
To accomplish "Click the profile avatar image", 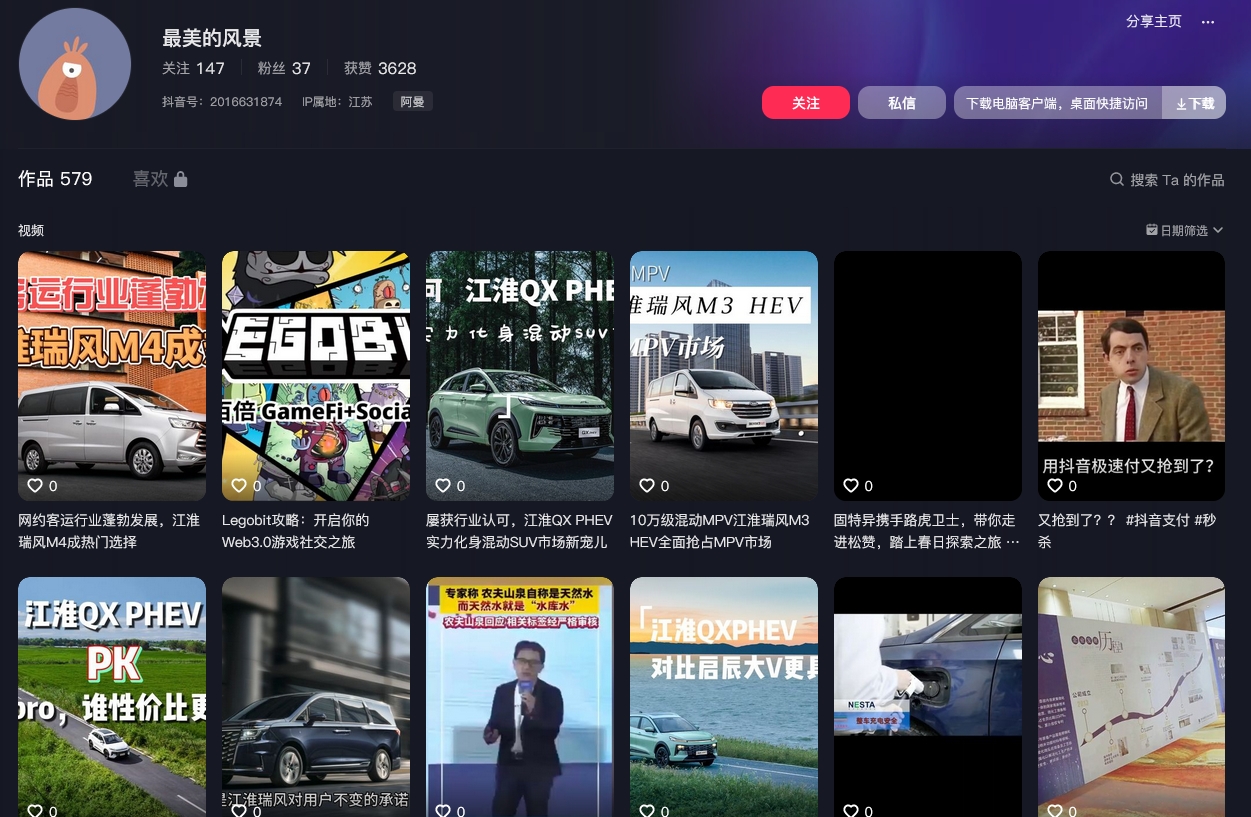I will tap(75, 65).
